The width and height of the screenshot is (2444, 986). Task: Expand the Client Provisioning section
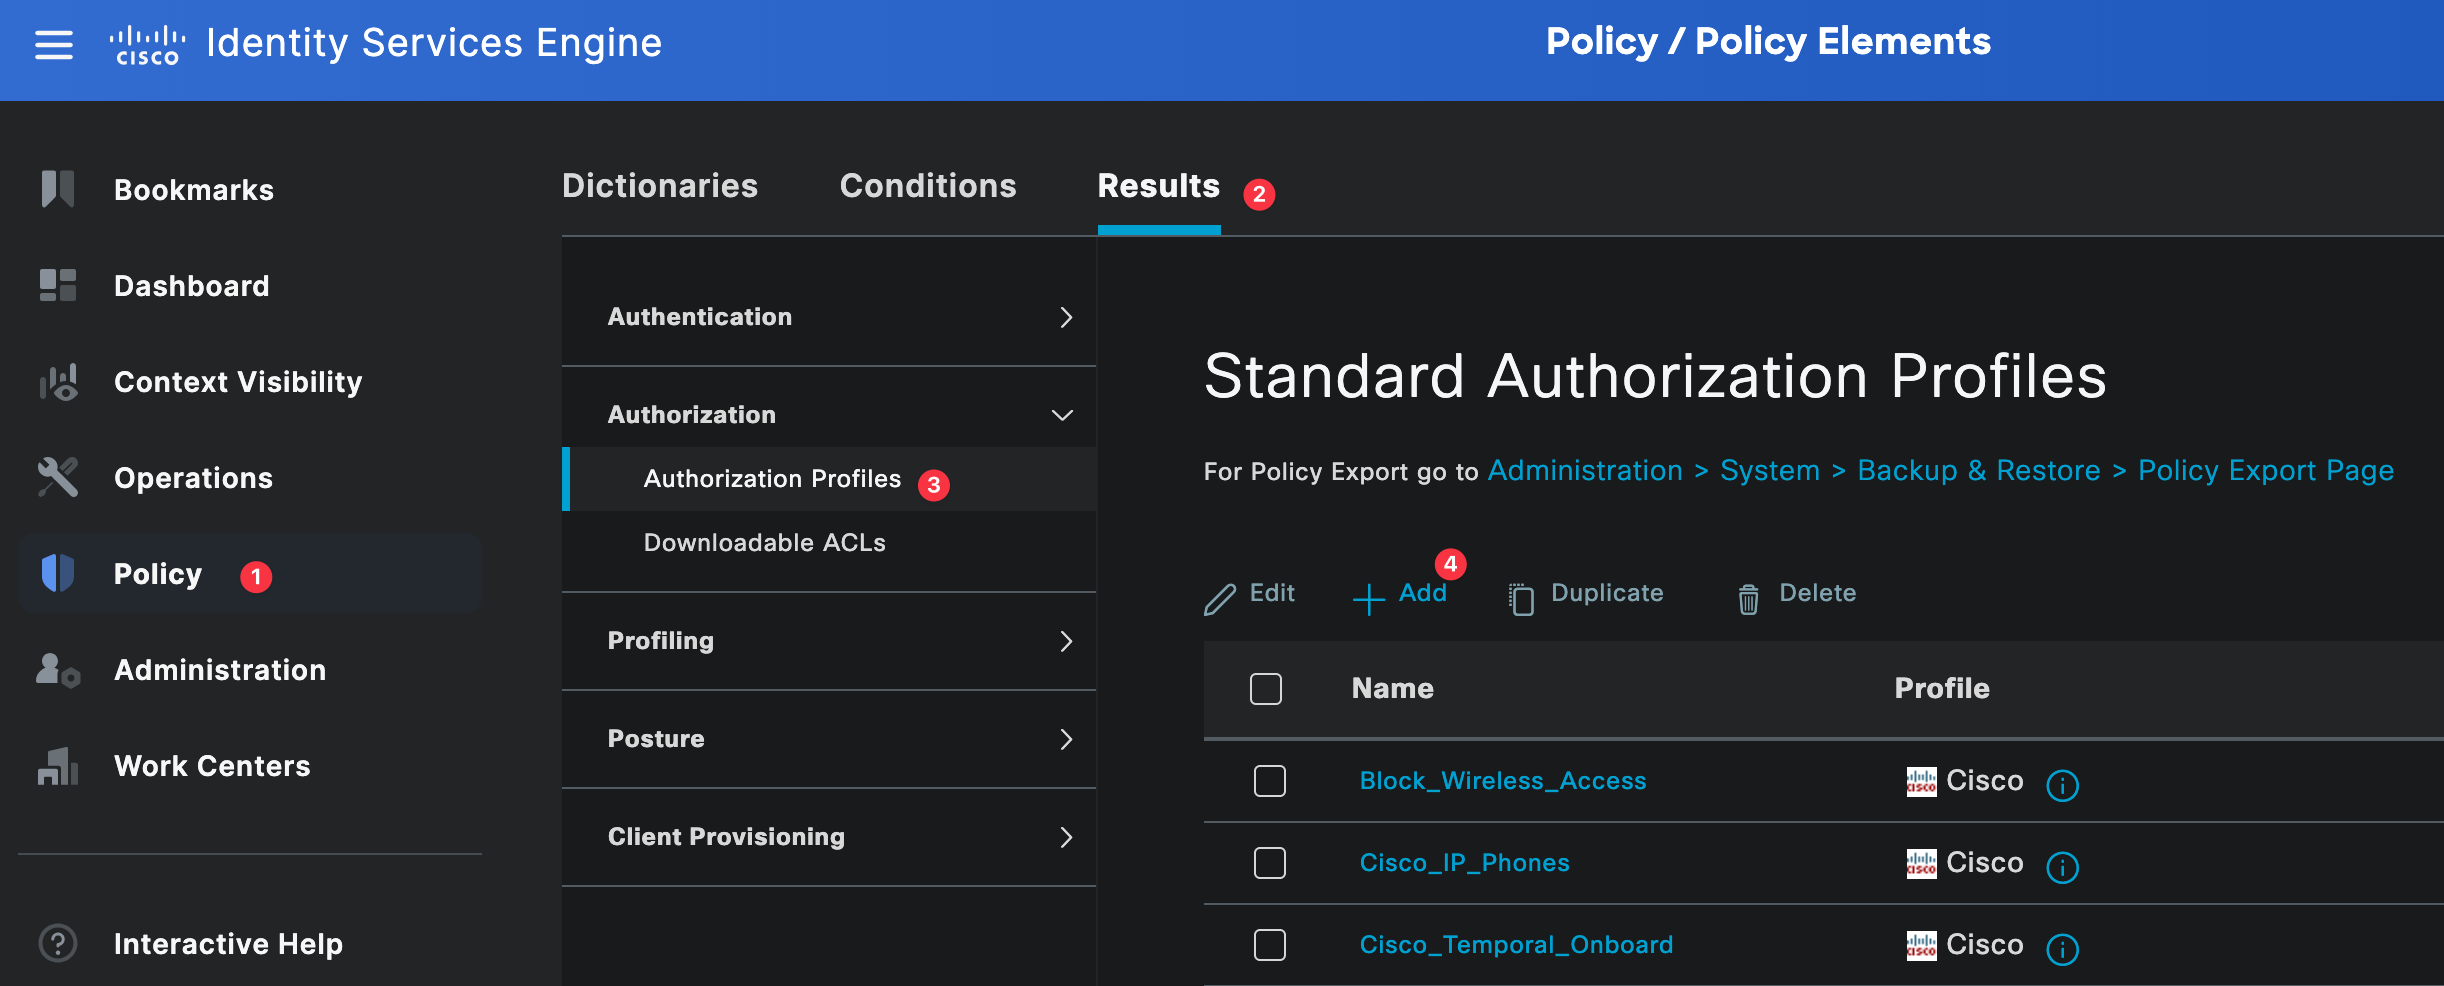click(x=1065, y=837)
